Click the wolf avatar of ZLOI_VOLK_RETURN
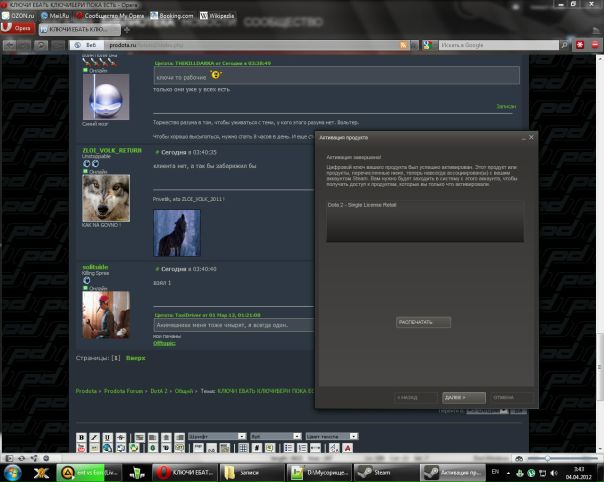Viewport: 604px width, 482px height. coord(105,198)
